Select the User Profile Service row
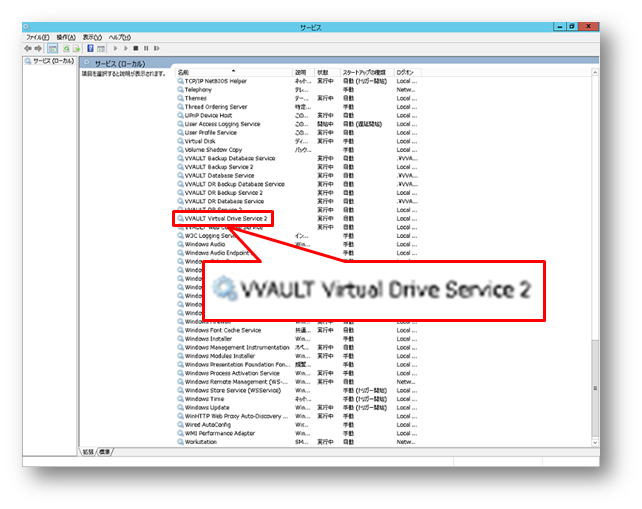This screenshot has width=642, height=509. pos(297,133)
